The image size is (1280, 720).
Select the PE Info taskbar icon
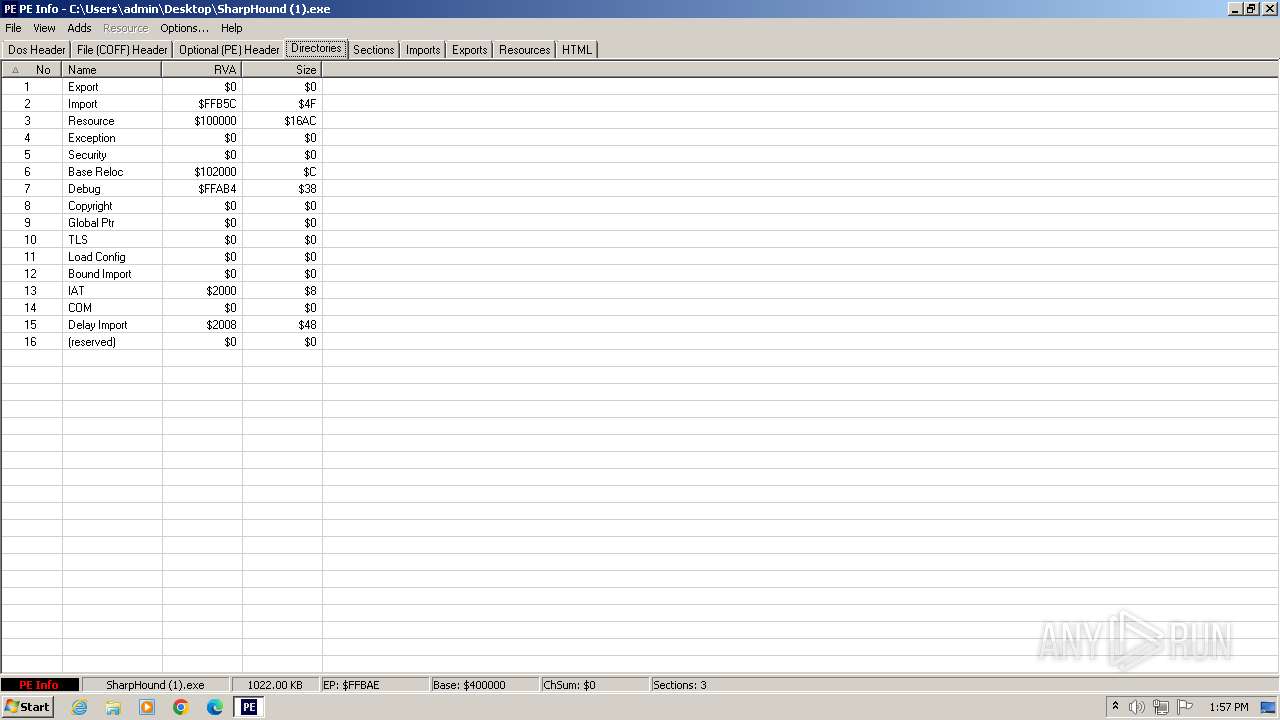249,707
